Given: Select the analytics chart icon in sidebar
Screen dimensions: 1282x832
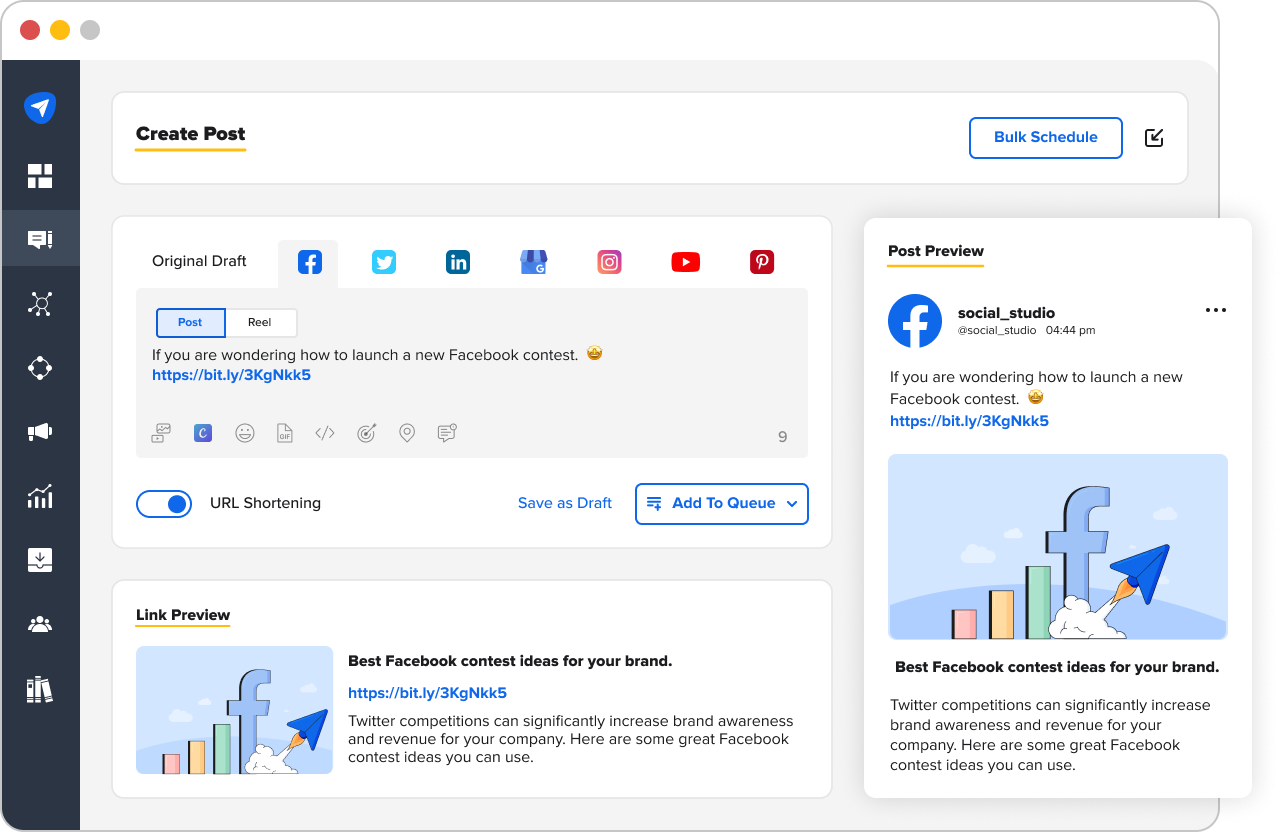Looking at the screenshot, I should coord(40,495).
